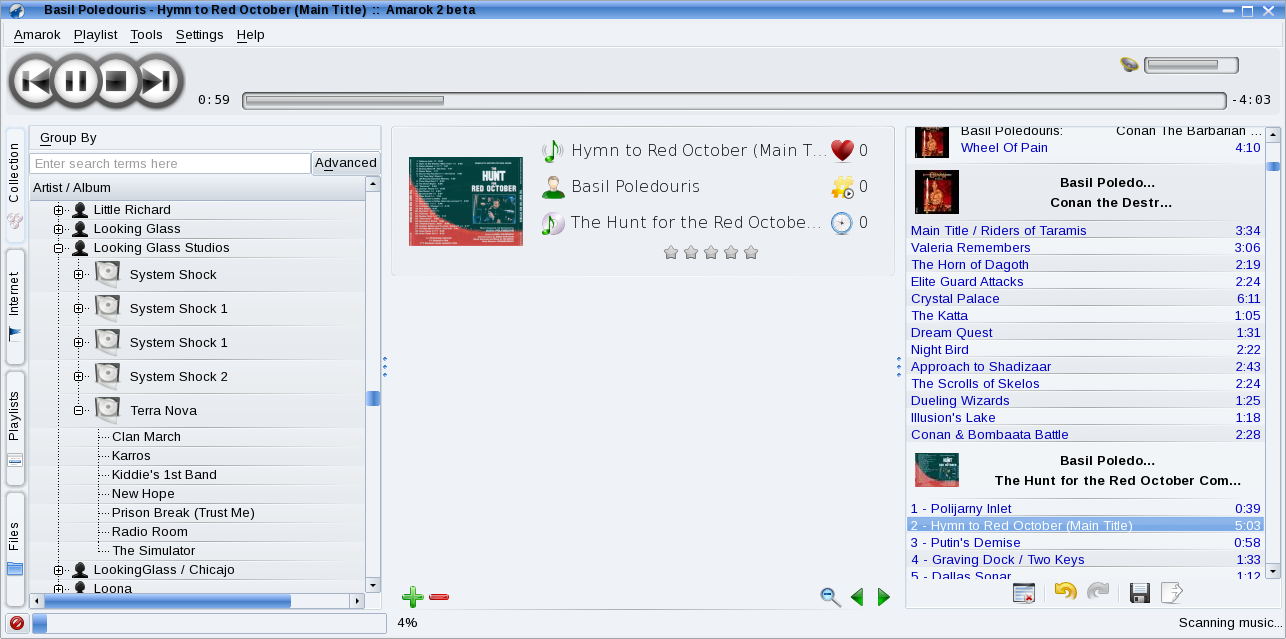Open the Help menu
Screen dimensions: 1286x639
(x=250, y=34)
